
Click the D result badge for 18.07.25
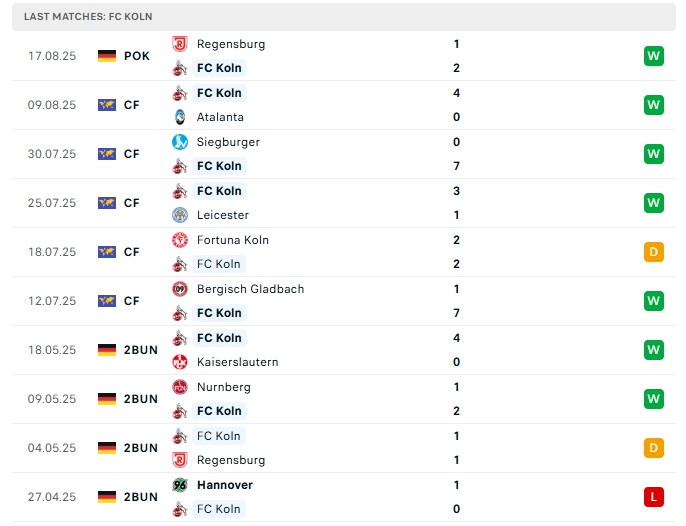point(654,252)
